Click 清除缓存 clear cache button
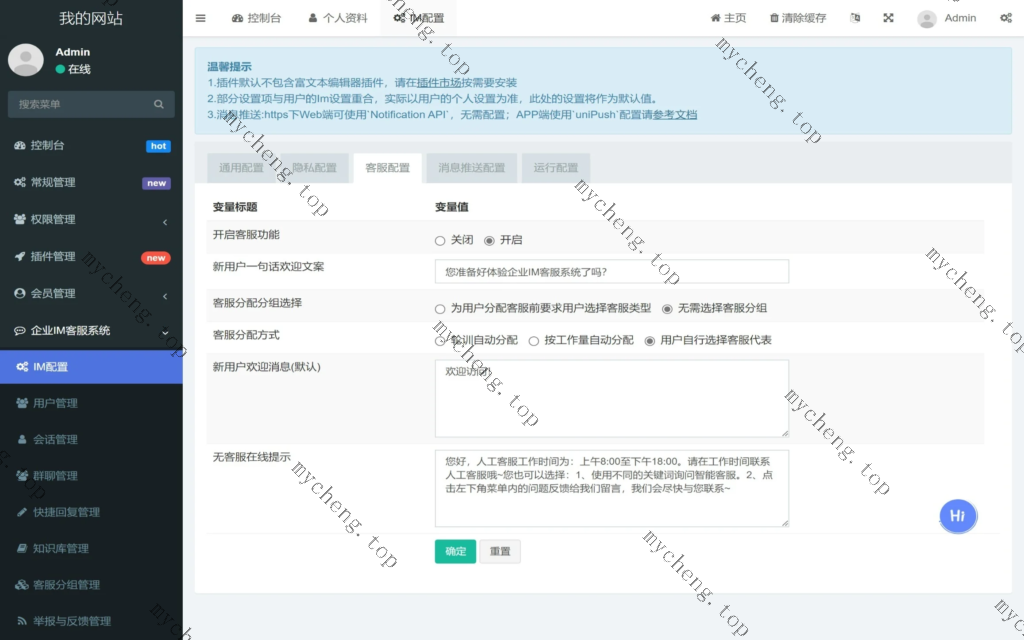 798,18
